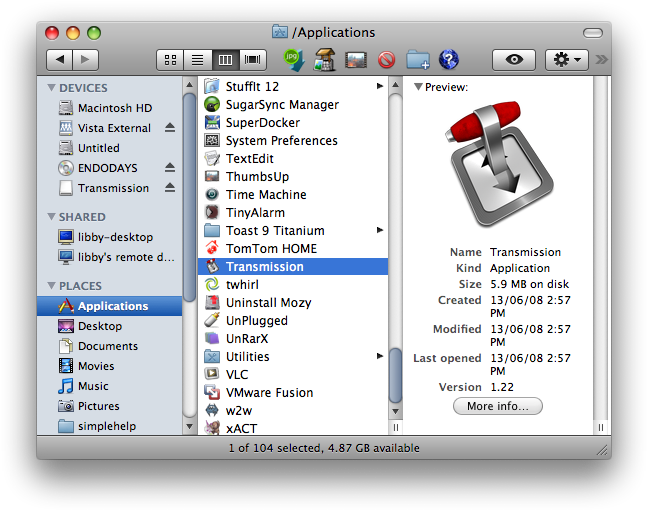Viewport: 647px width, 510px height.
Task: Collapse the SHARED sidebar section
Action: [51, 216]
